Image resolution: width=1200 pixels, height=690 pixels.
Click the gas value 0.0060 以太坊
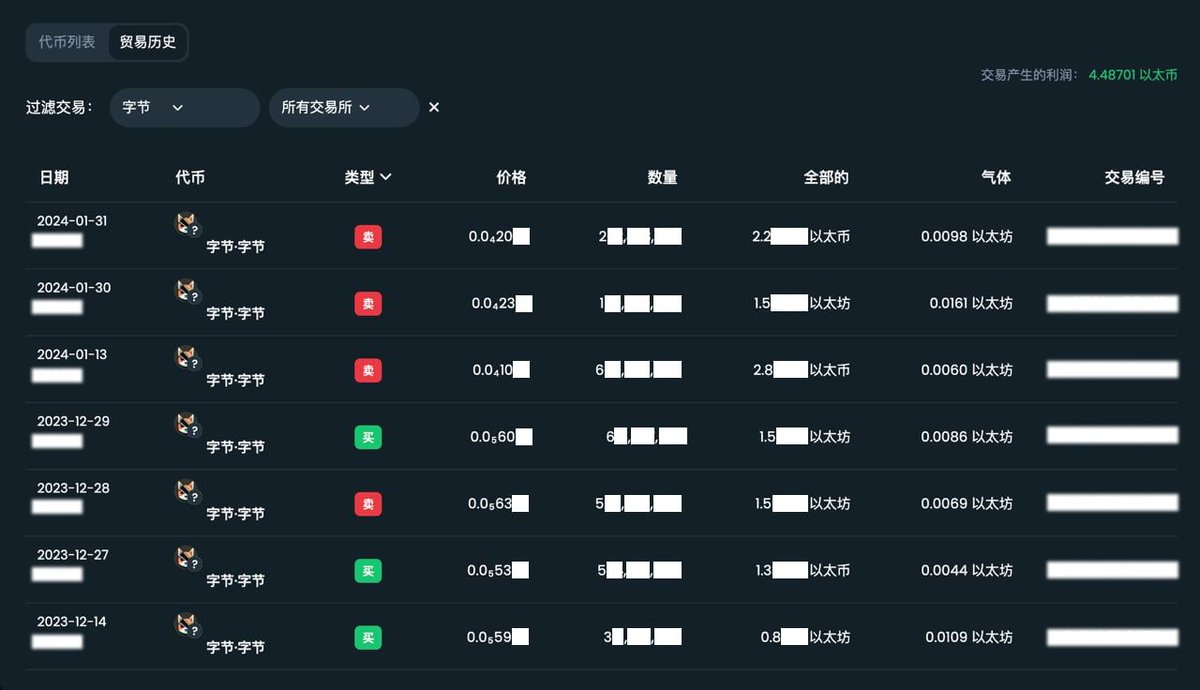pyautogui.click(x=967, y=370)
